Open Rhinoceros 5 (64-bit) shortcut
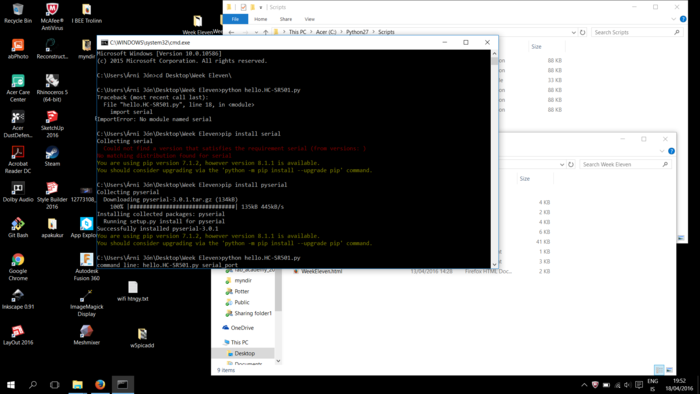Viewport: 700px width, 394px height. [x=52, y=88]
